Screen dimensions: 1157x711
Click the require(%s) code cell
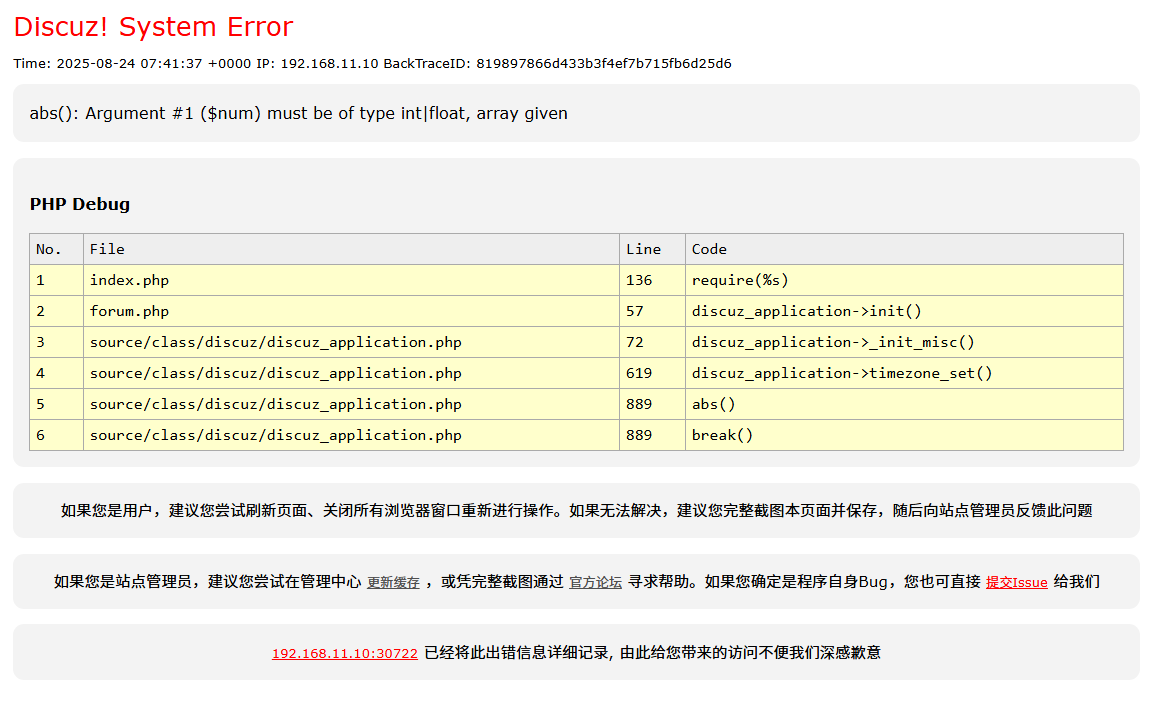[905, 280]
